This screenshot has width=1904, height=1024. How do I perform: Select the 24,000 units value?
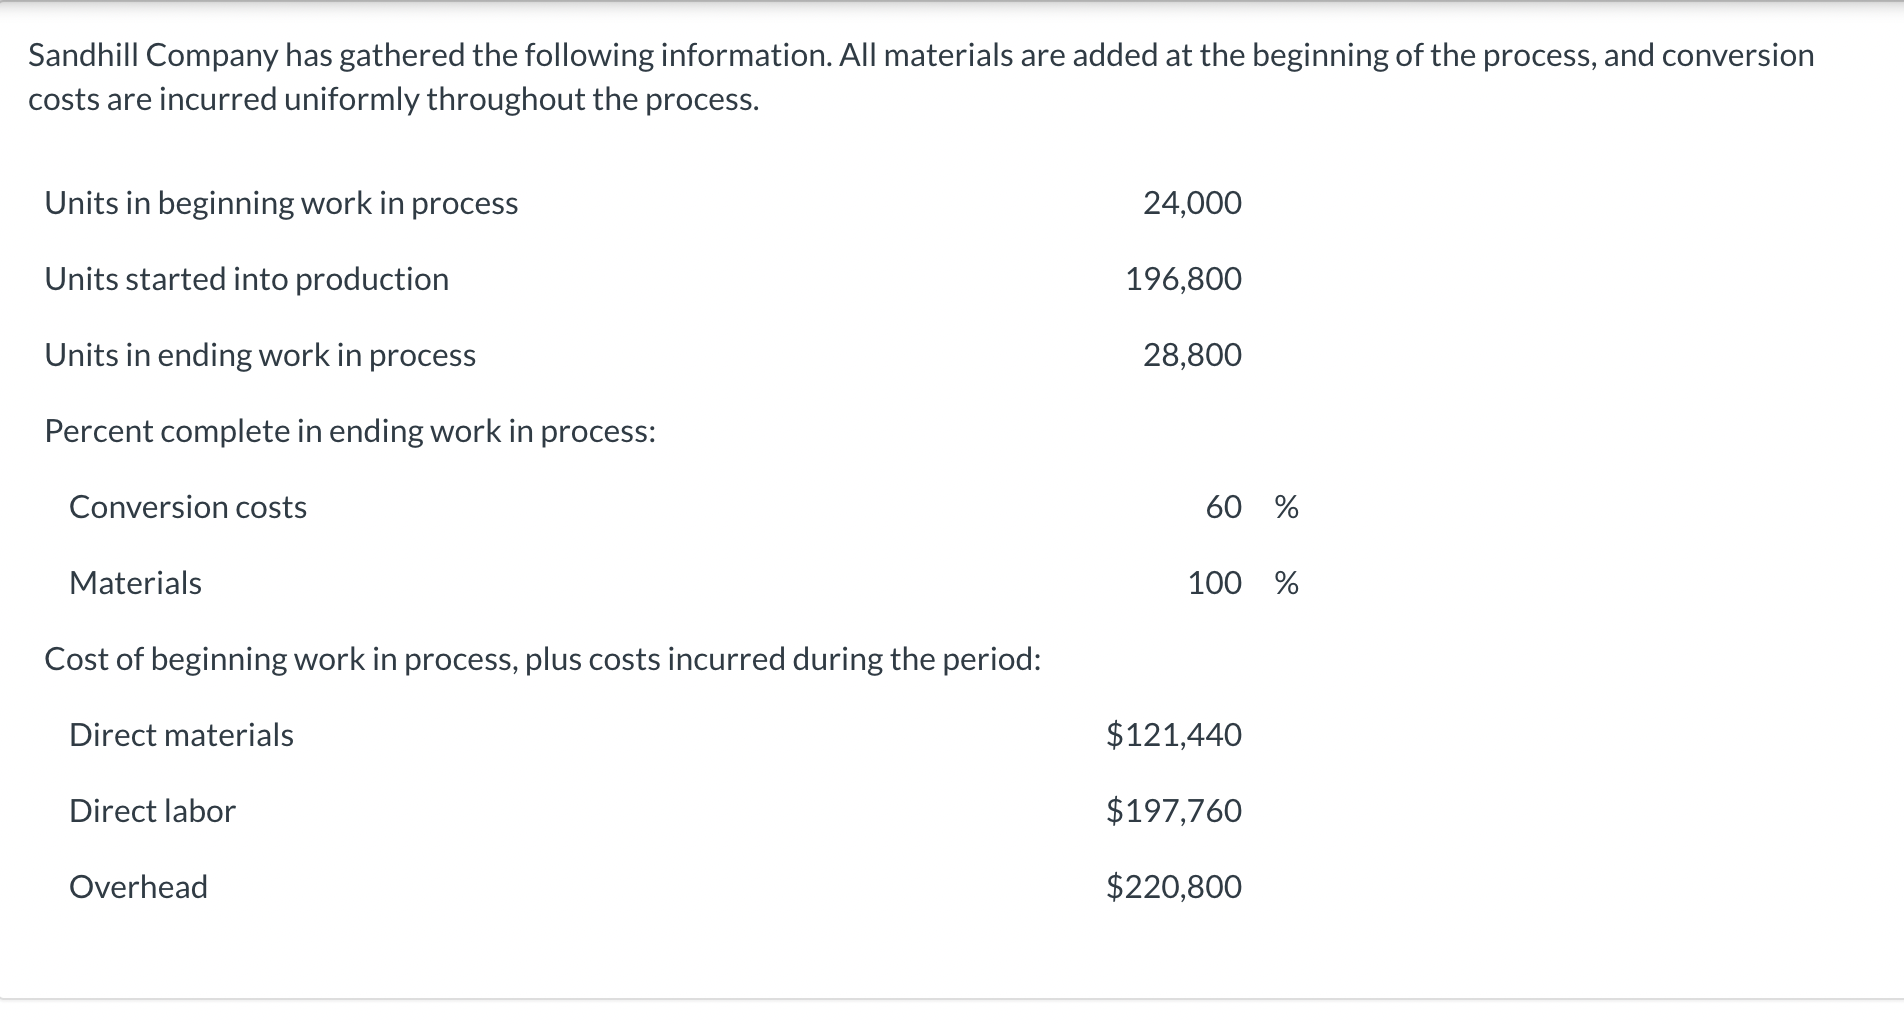(1192, 203)
